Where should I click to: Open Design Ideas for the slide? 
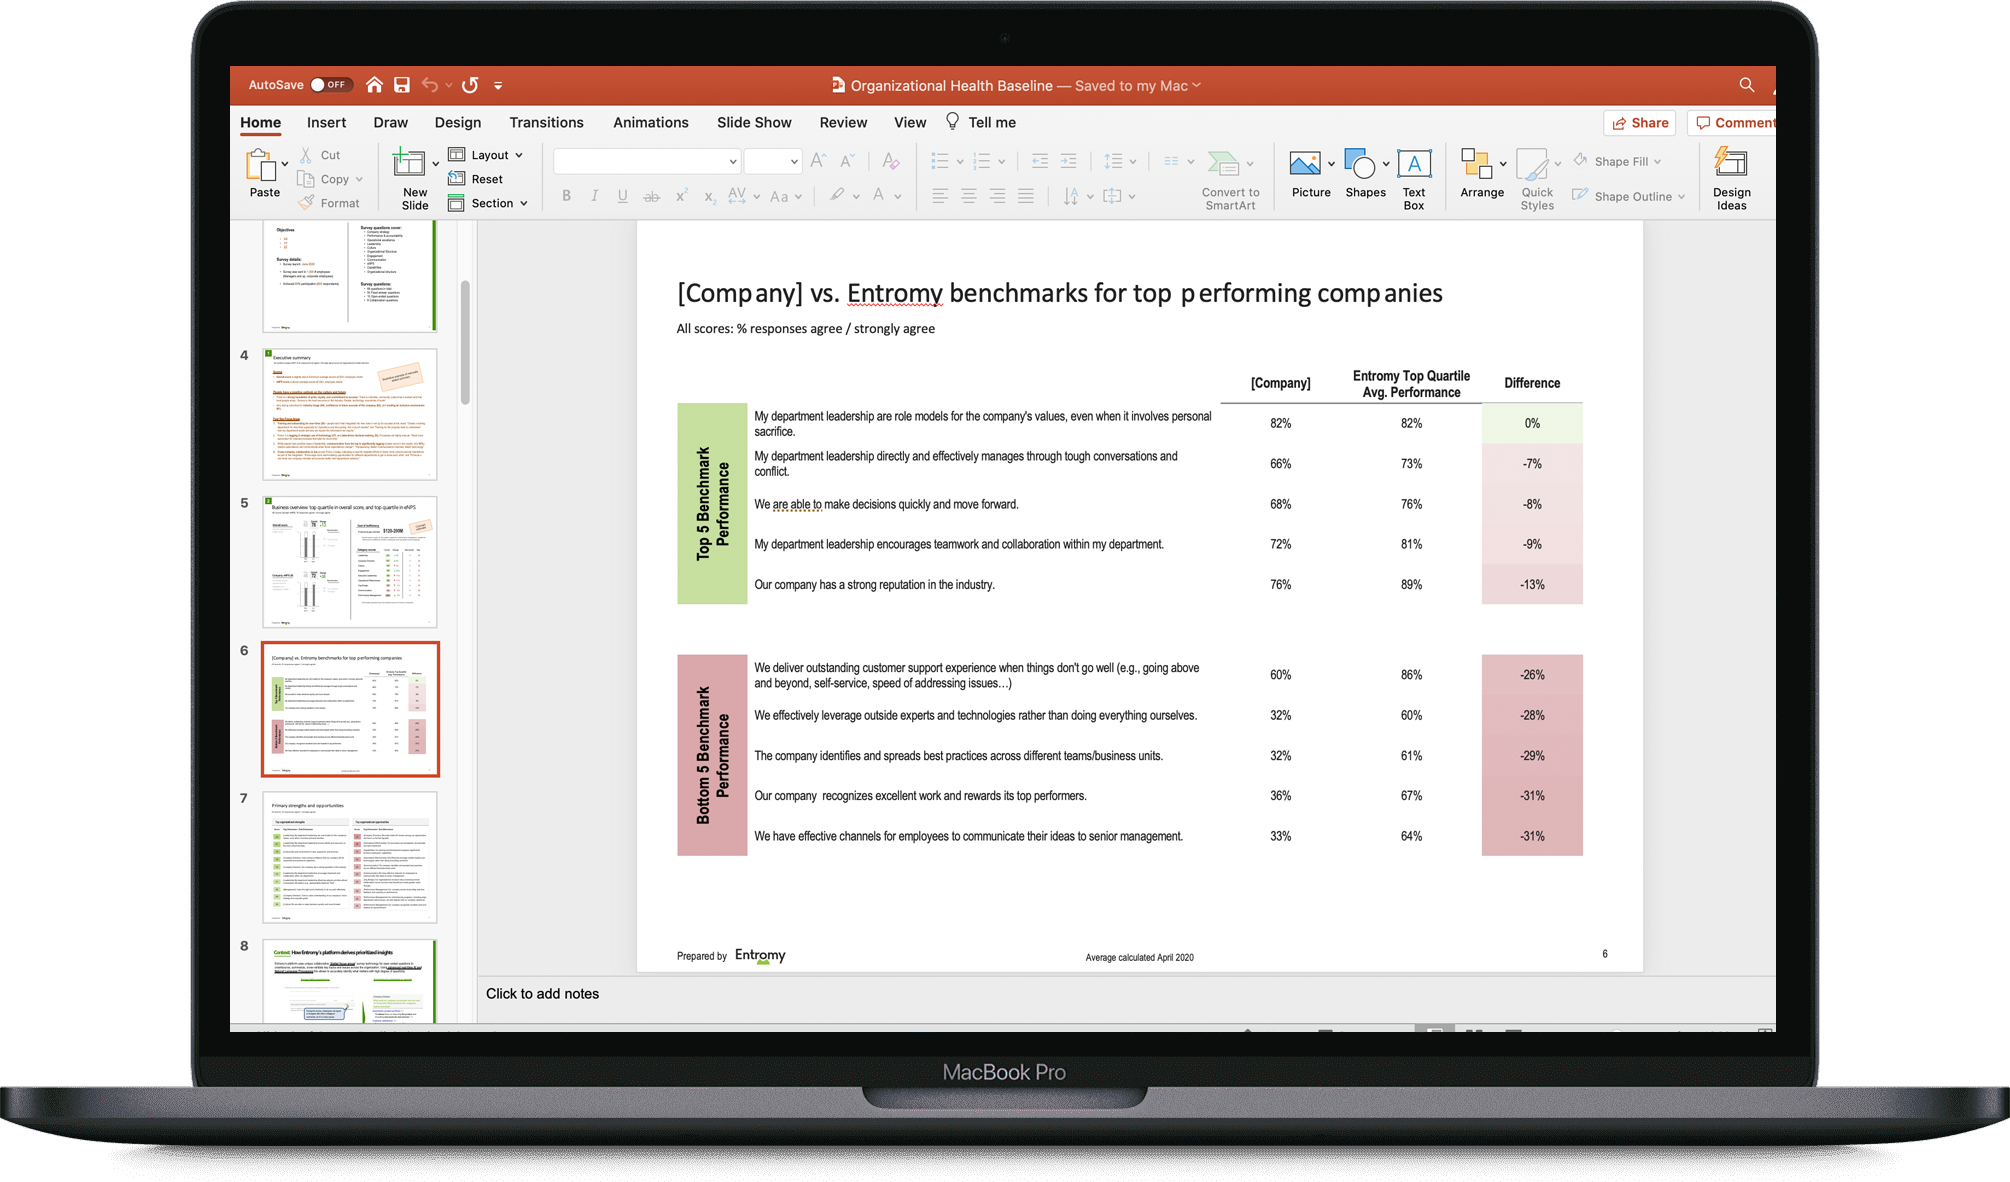coord(1731,175)
